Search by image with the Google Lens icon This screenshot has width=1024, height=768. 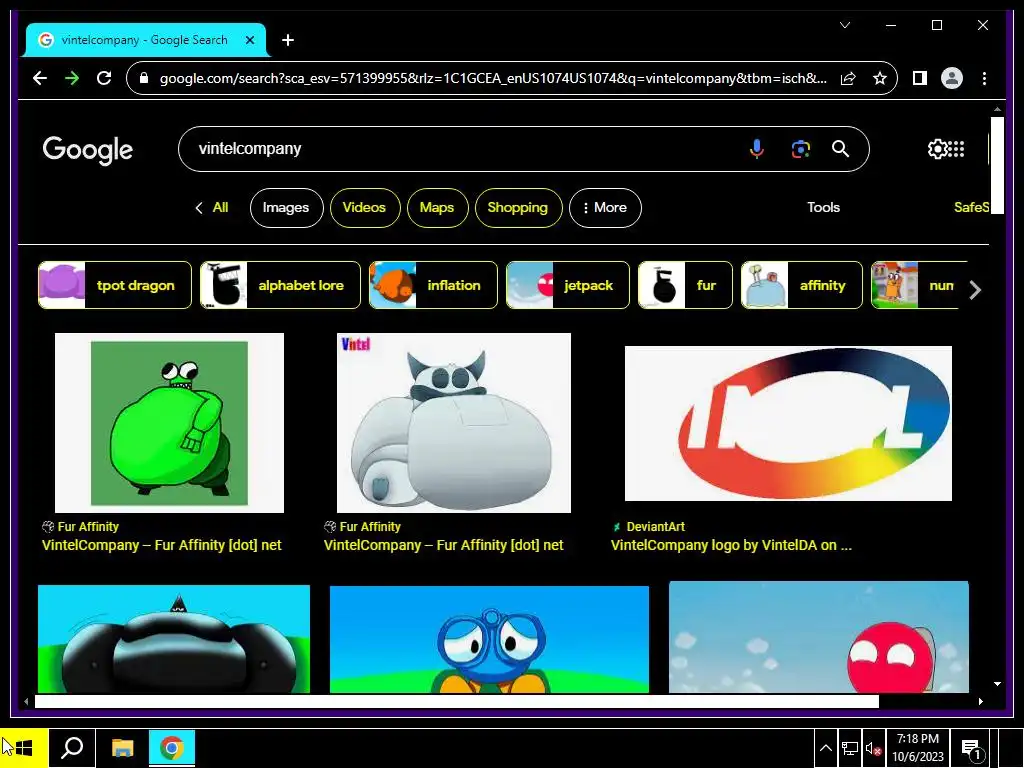pyautogui.click(x=801, y=149)
